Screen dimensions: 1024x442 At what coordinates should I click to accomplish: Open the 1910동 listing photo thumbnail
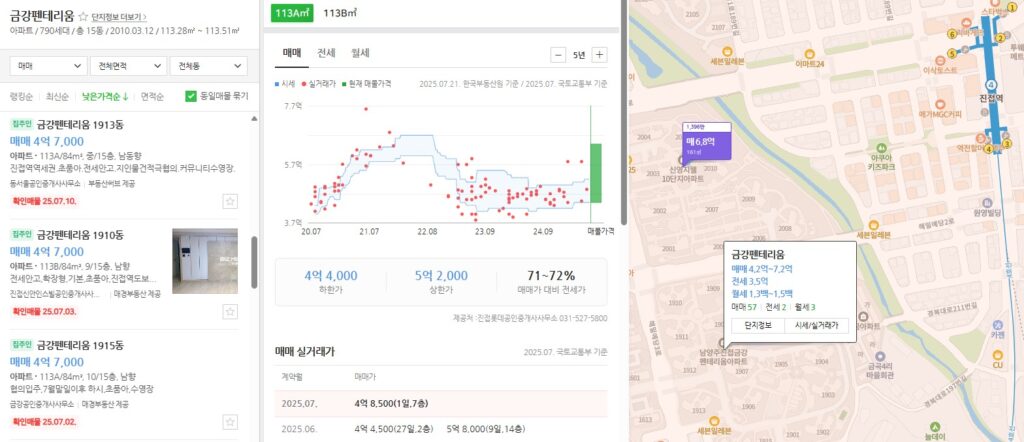click(x=205, y=261)
